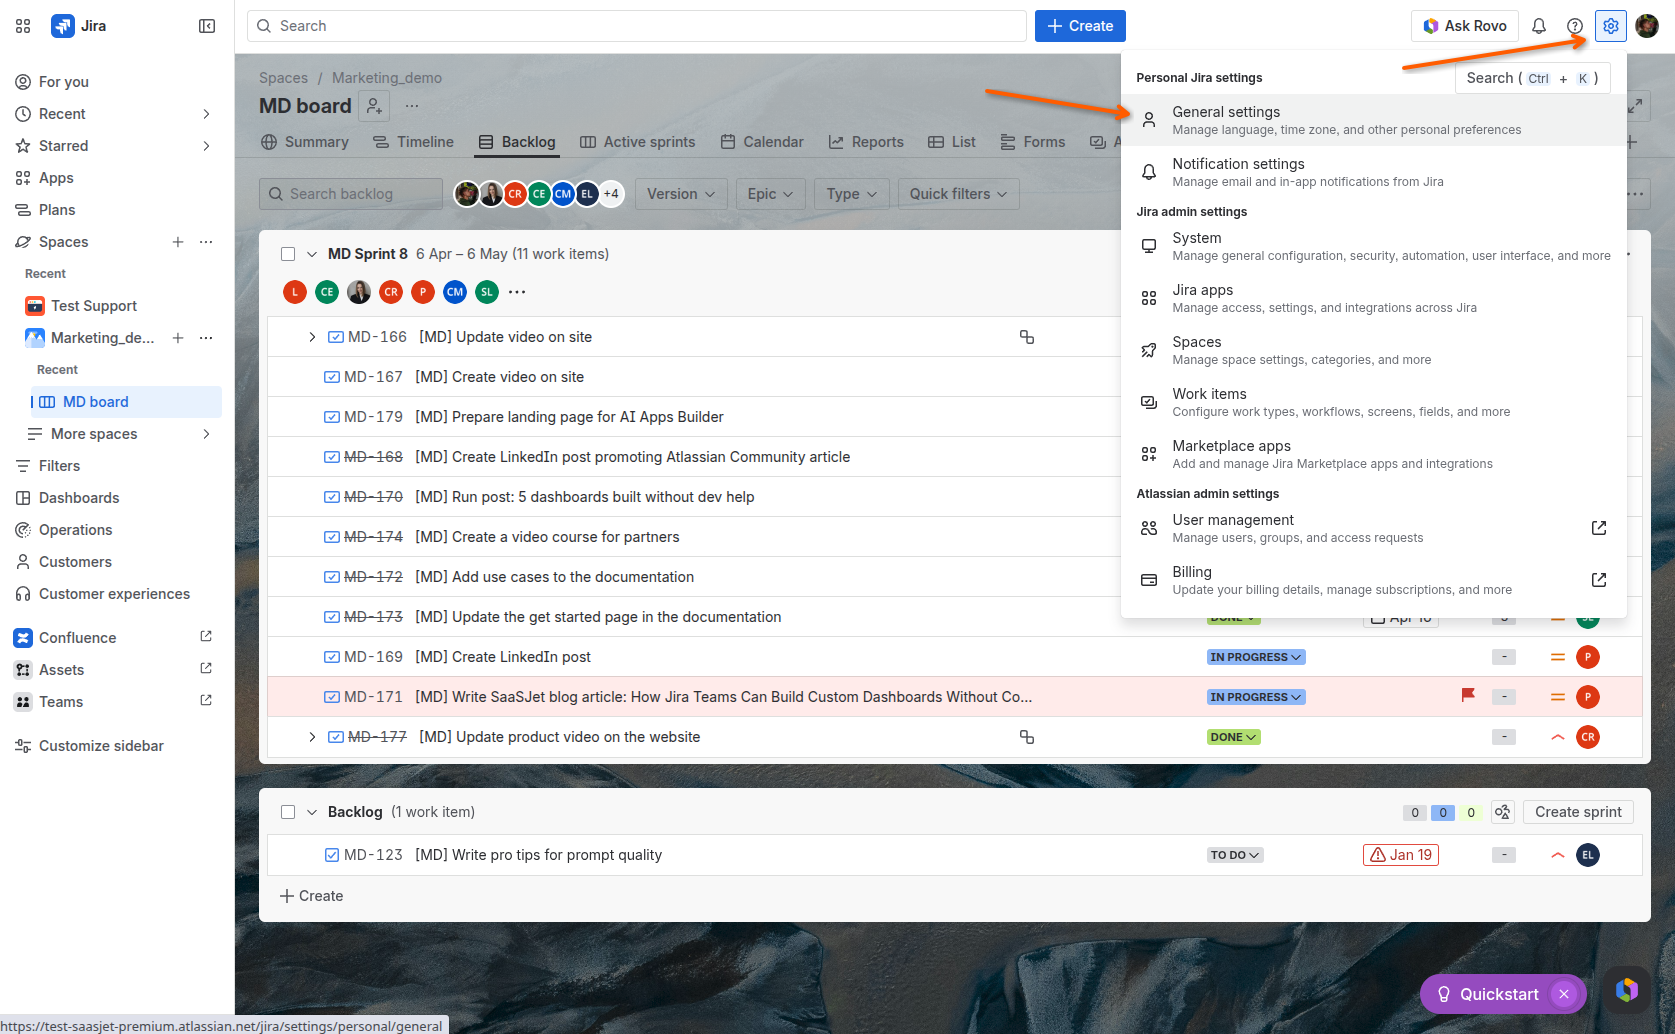Click the CR assignee avatar on MD-177

pyautogui.click(x=1588, y=737)
